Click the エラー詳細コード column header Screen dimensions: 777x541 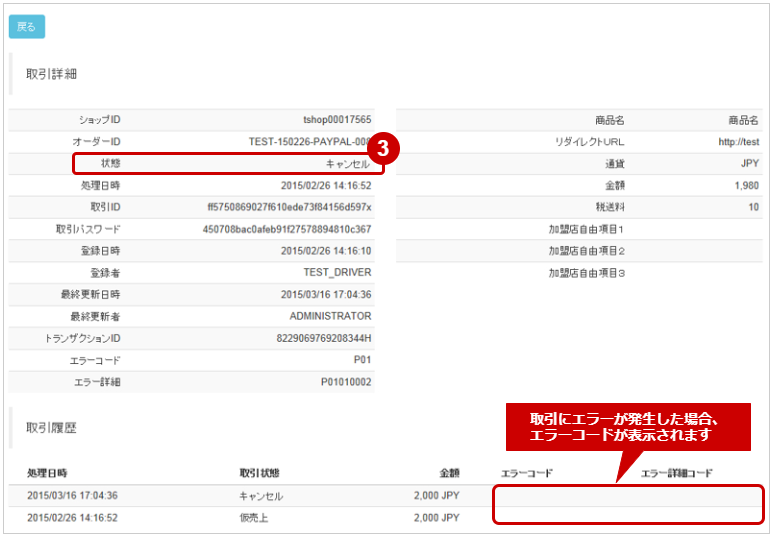pos(676,473)
